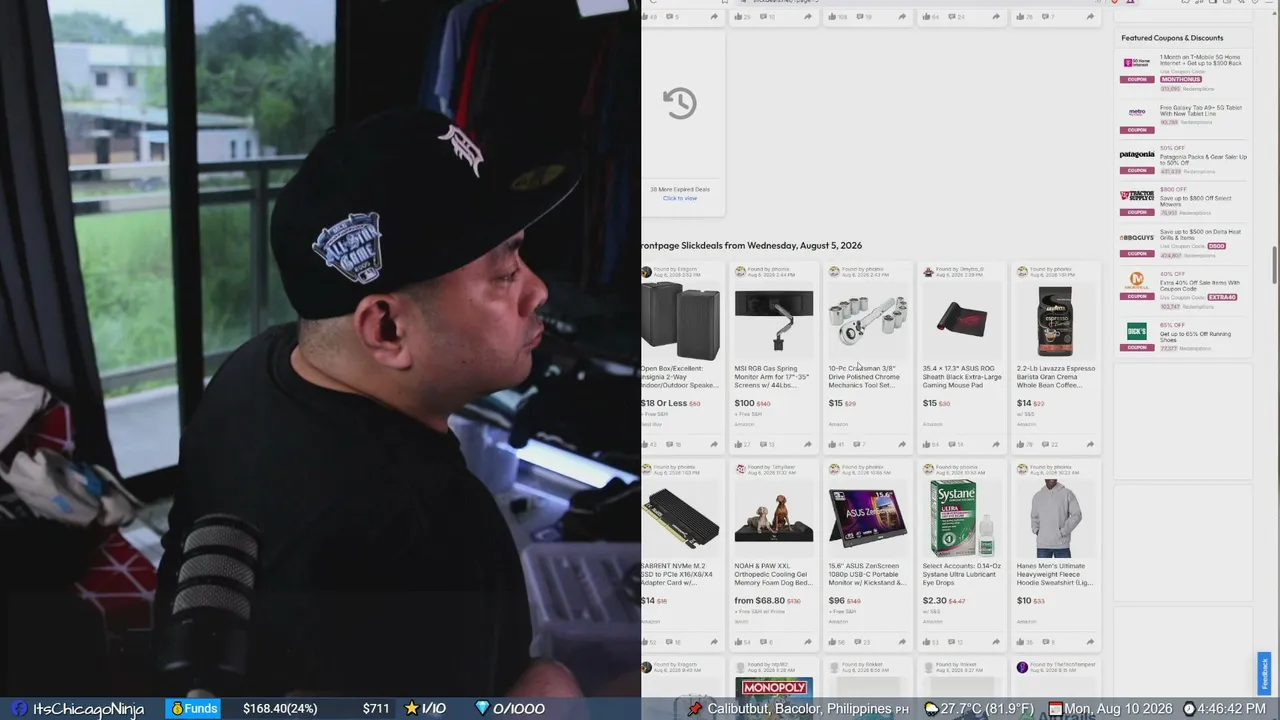Like the ASUS ZenScreen Portable Monitor deal
Image resolution: width=1280 pixels, height=720 pixels.
pyautogui.click(x=833, y=642)
